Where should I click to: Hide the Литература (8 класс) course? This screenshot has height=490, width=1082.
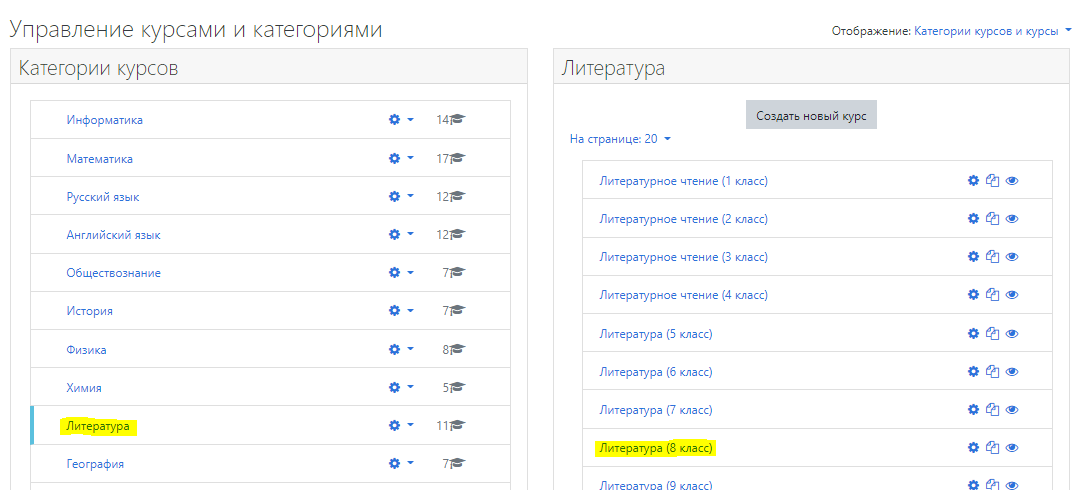[1012, 448]
